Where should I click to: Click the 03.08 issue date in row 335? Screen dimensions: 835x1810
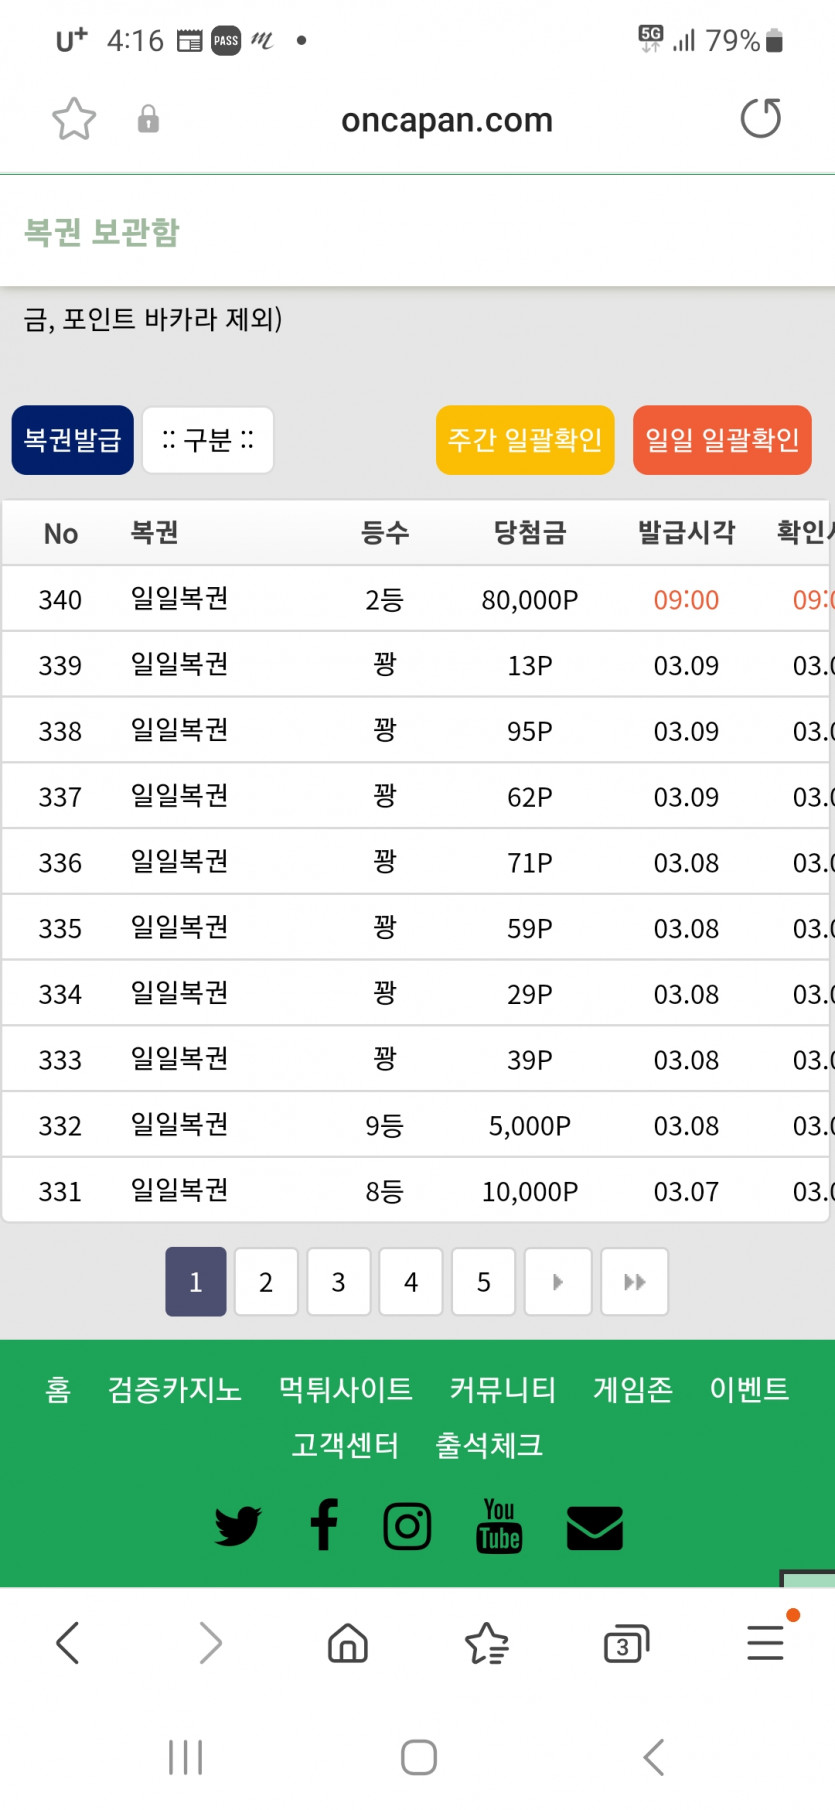686,929
